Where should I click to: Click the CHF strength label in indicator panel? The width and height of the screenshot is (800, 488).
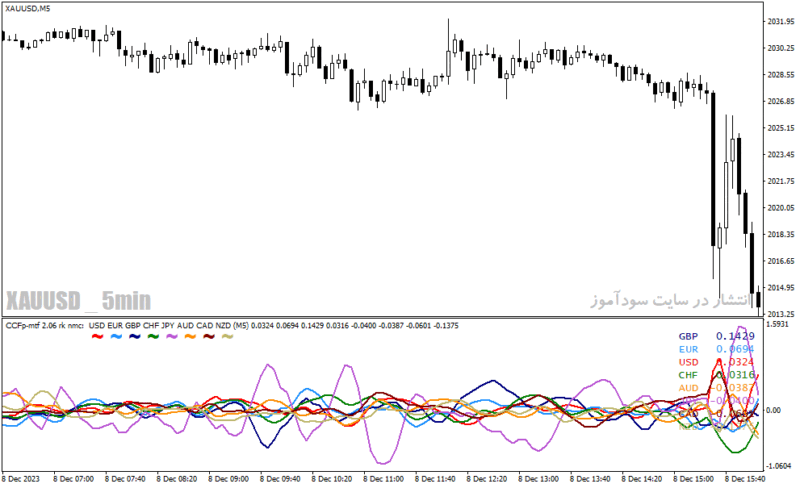pos(688,375)
